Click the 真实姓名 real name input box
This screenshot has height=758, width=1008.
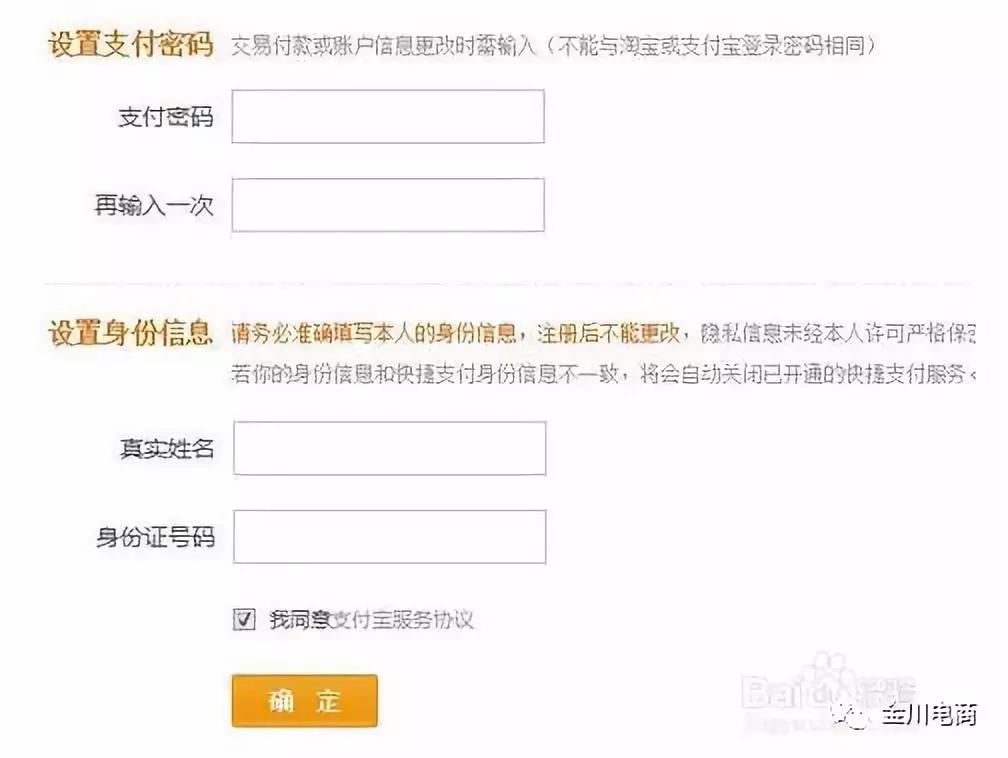coord(388,447)
